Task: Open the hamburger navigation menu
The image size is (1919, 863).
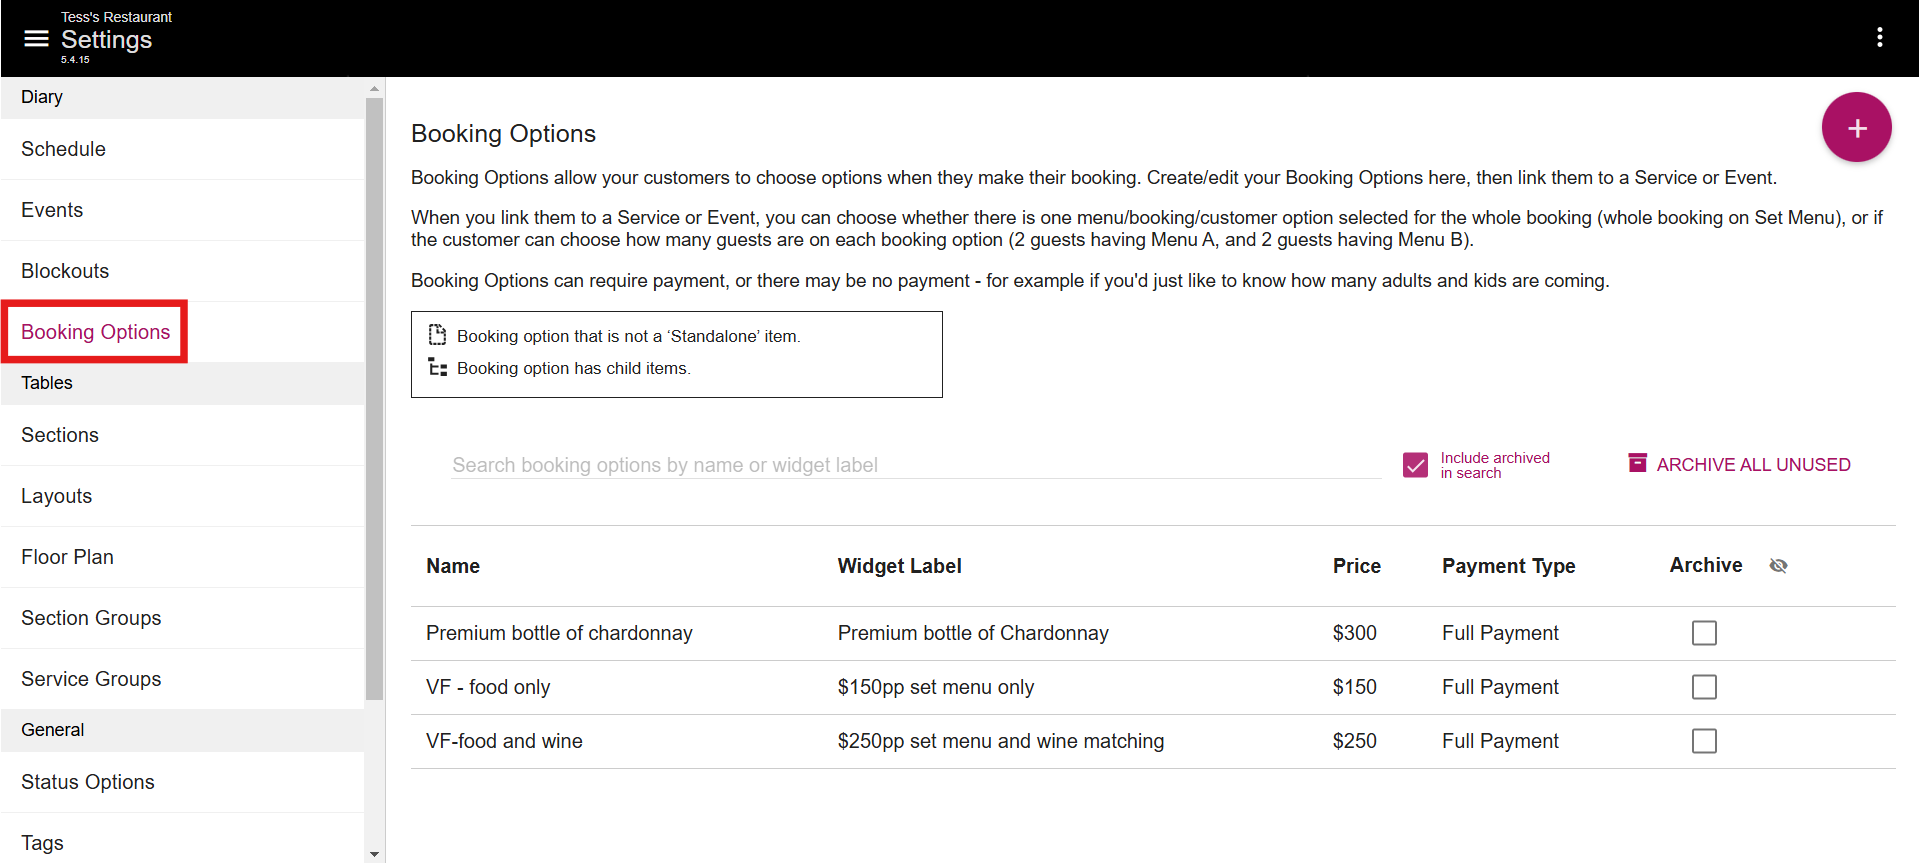Action: (x=35, y=37)
